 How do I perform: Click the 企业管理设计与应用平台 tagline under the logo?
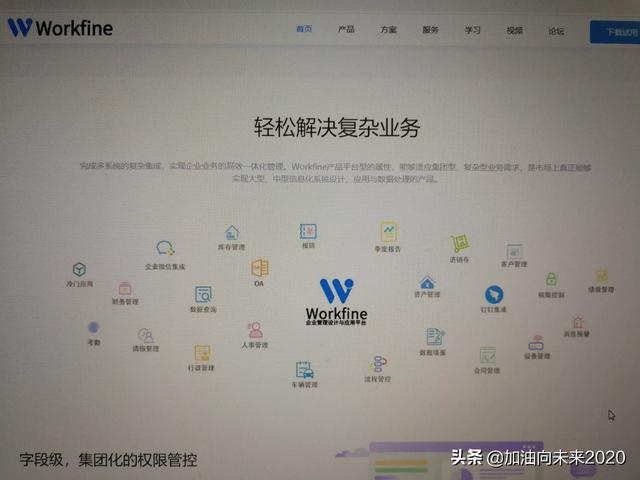coord(336,322)
